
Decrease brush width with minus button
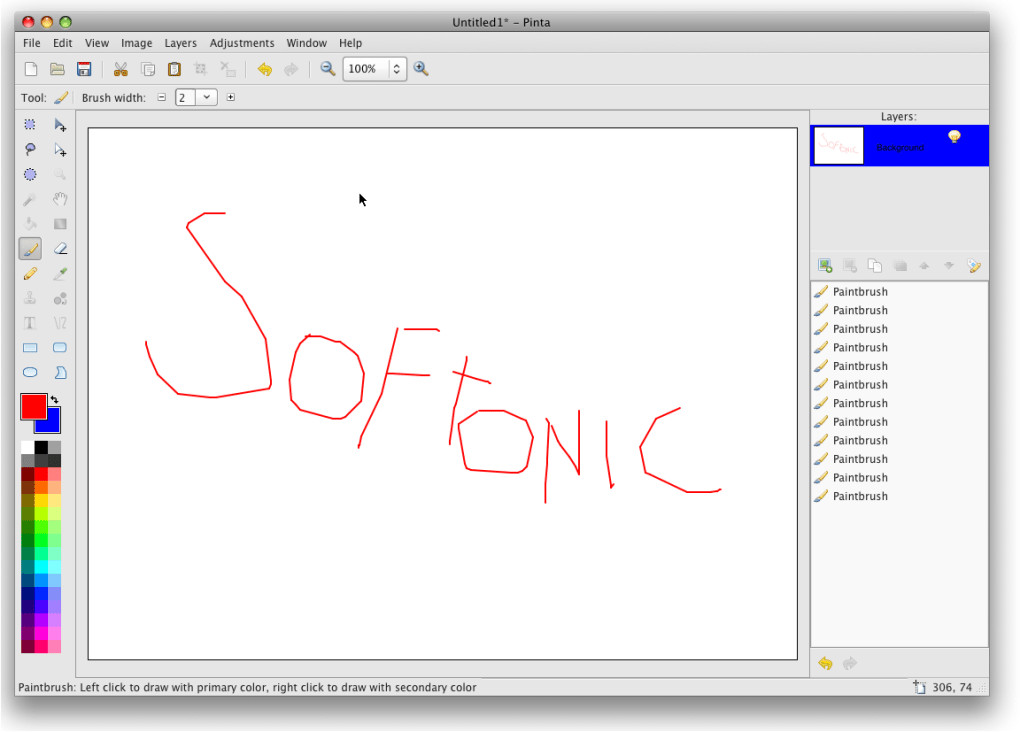tap(161, 98)
